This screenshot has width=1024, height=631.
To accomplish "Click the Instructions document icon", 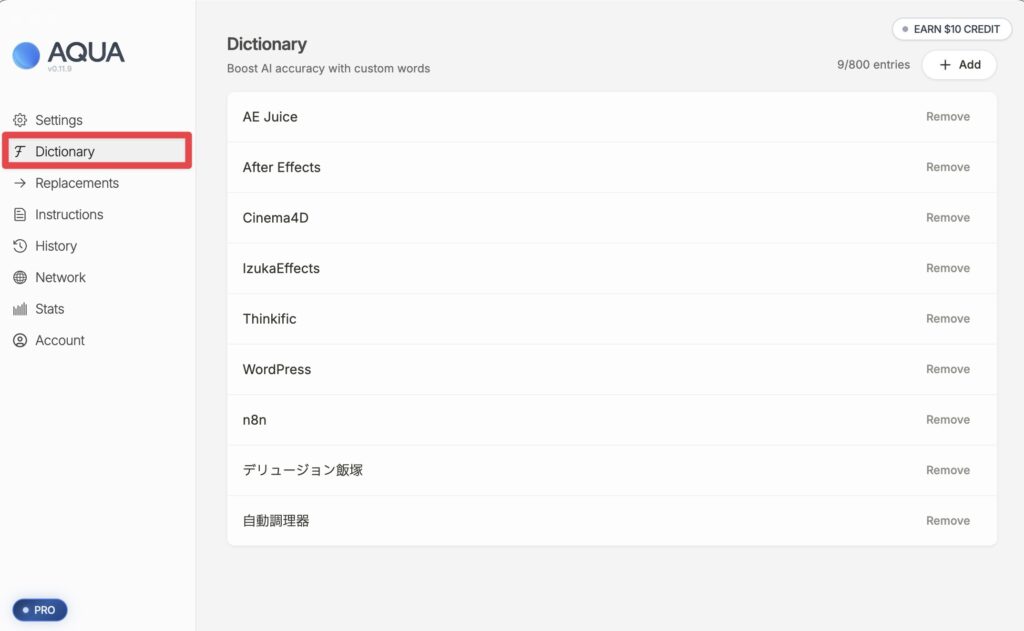I will click(20, 215).
